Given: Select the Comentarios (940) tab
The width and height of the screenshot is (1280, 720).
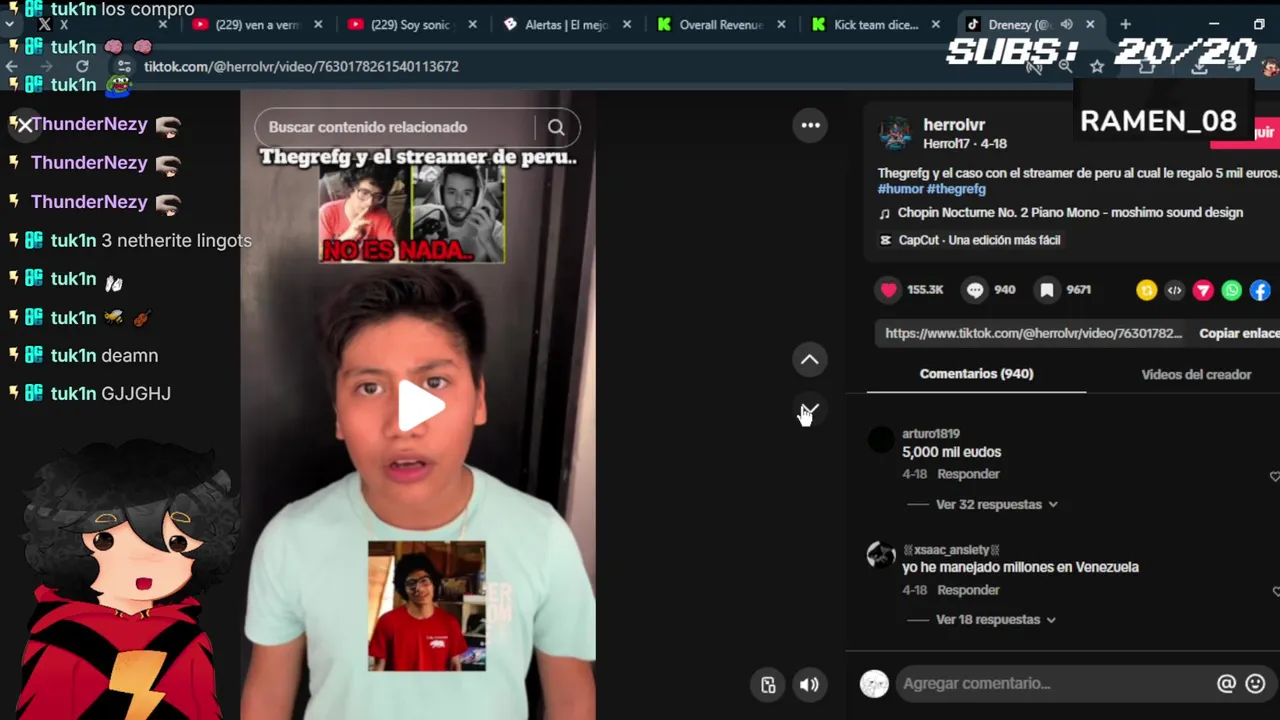Looking at the screenshot, I should tap(976, 374).
